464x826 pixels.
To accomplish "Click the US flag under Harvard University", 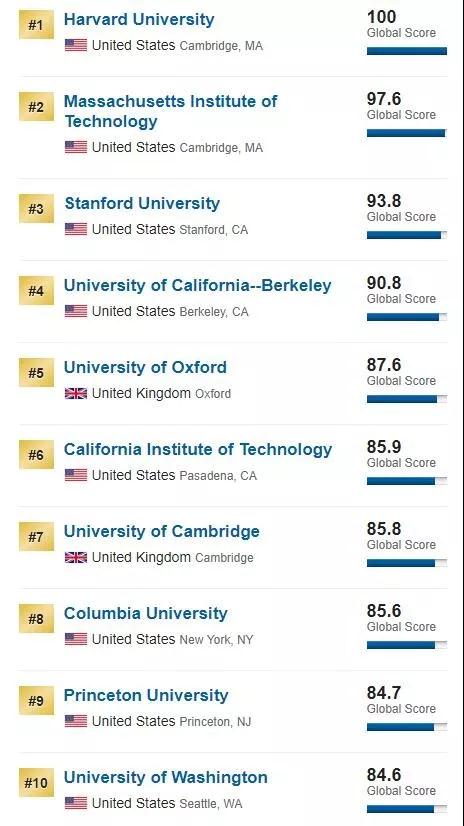I will (76, 45).
